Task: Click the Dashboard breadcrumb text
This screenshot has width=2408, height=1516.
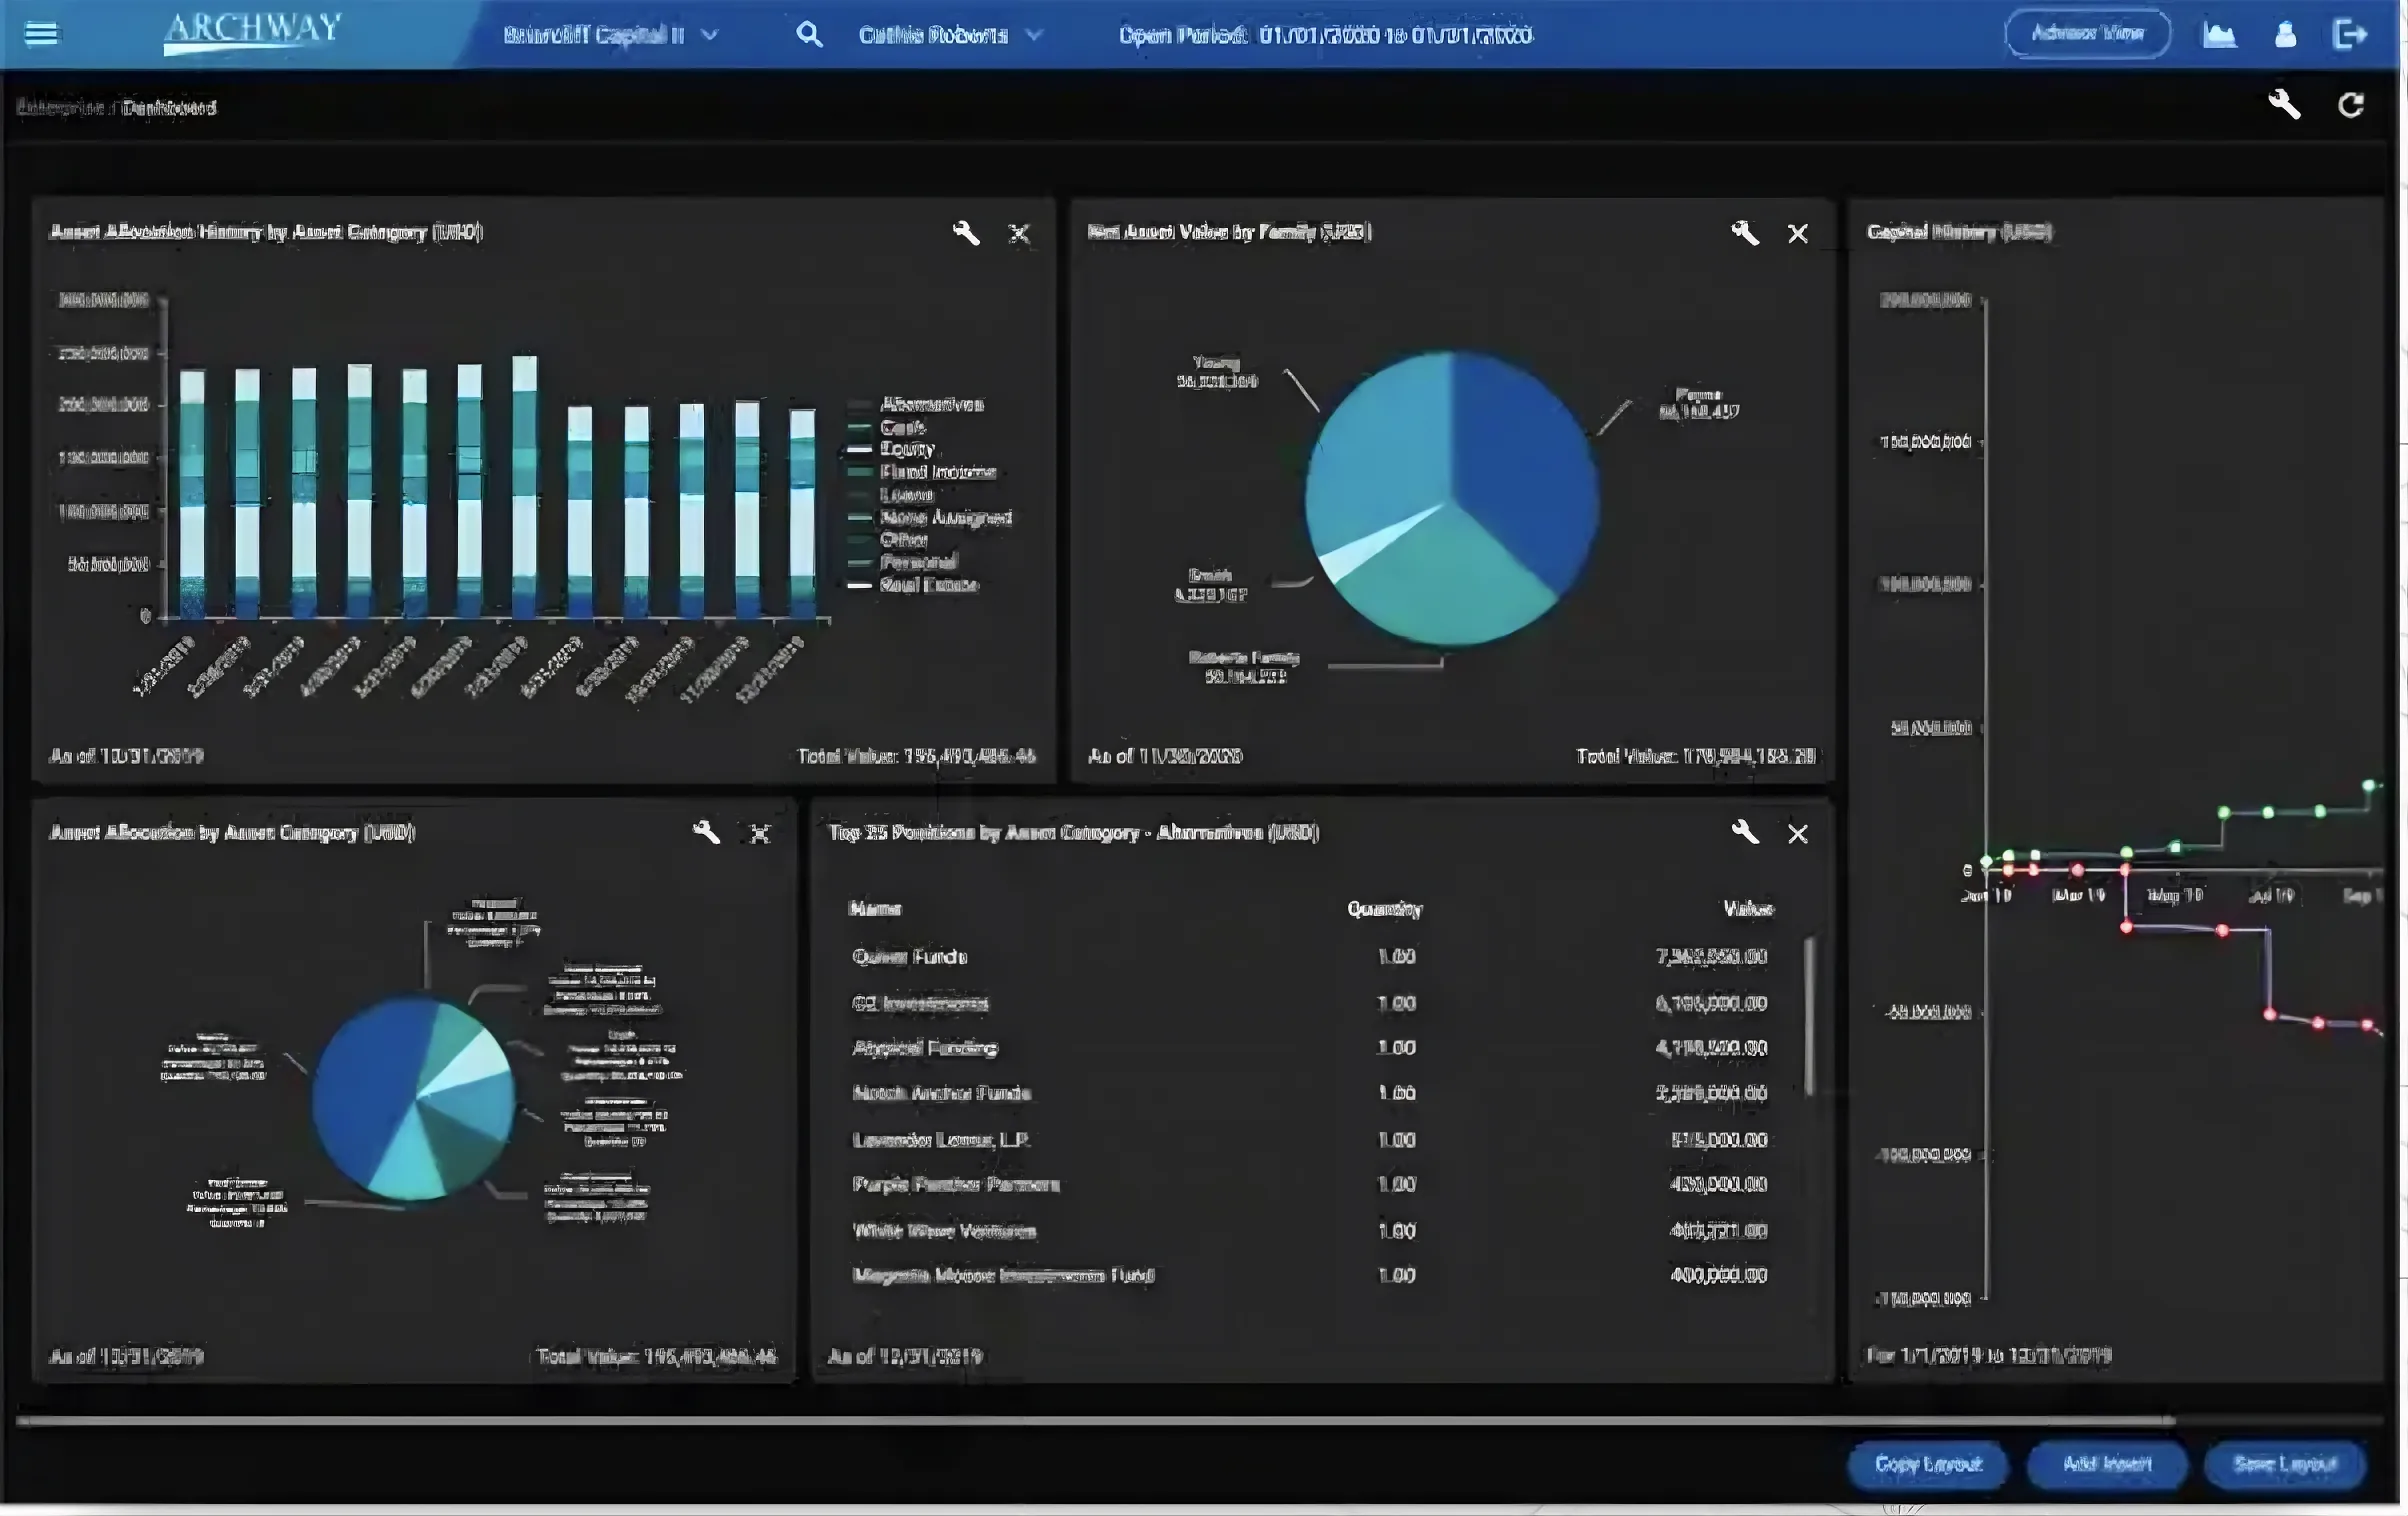Action: point(169,107)
